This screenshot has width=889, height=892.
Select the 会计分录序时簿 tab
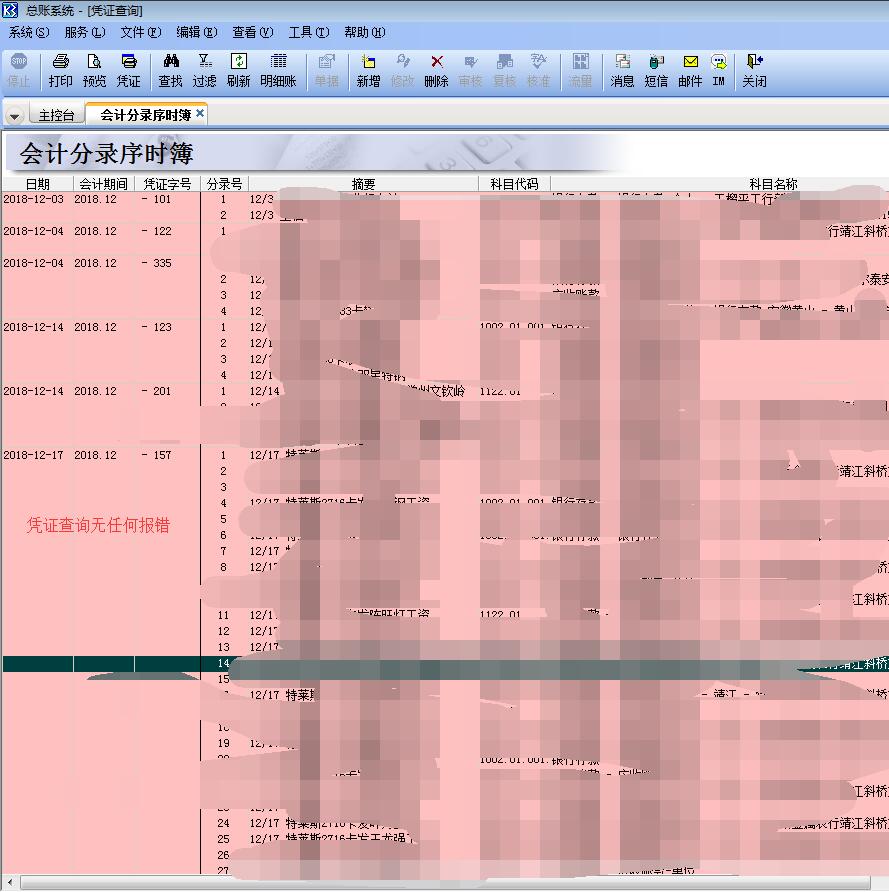[x=145, y=115]
